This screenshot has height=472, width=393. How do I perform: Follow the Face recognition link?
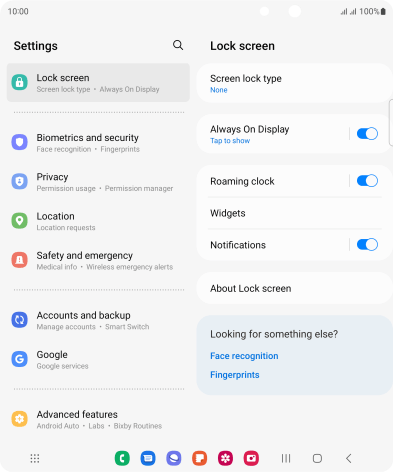tap(244, 356)
